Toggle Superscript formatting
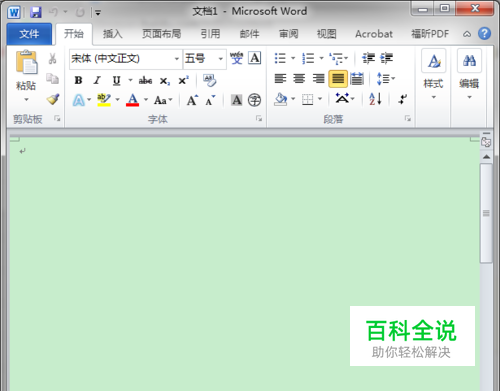This screenshot has width=500, height=391. [183, 80]
